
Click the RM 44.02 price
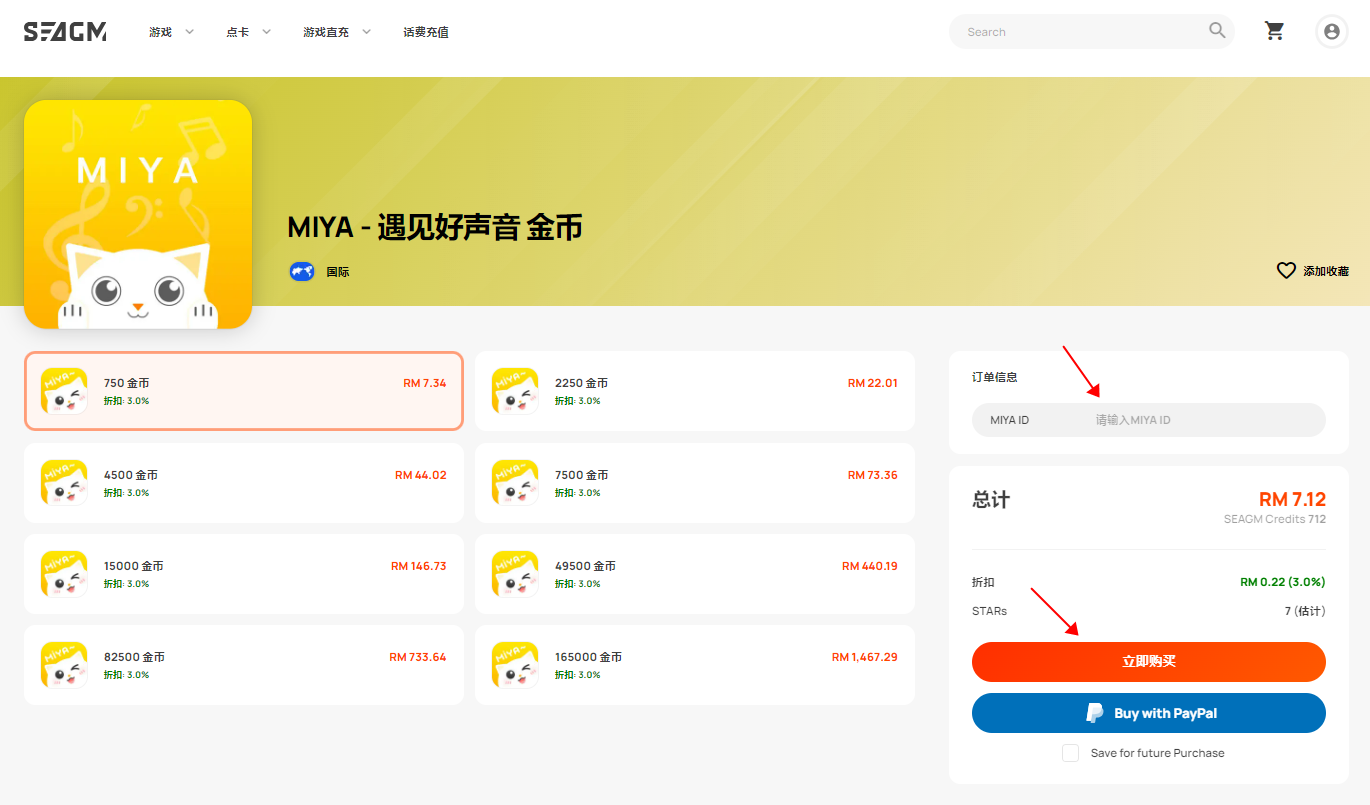tap(421, 475)
